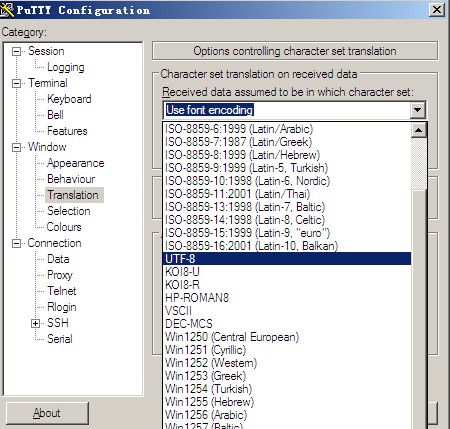Click the PuTTY icon in title bar
This screenshot has width=450, height=429.
[x=7, y=9]
